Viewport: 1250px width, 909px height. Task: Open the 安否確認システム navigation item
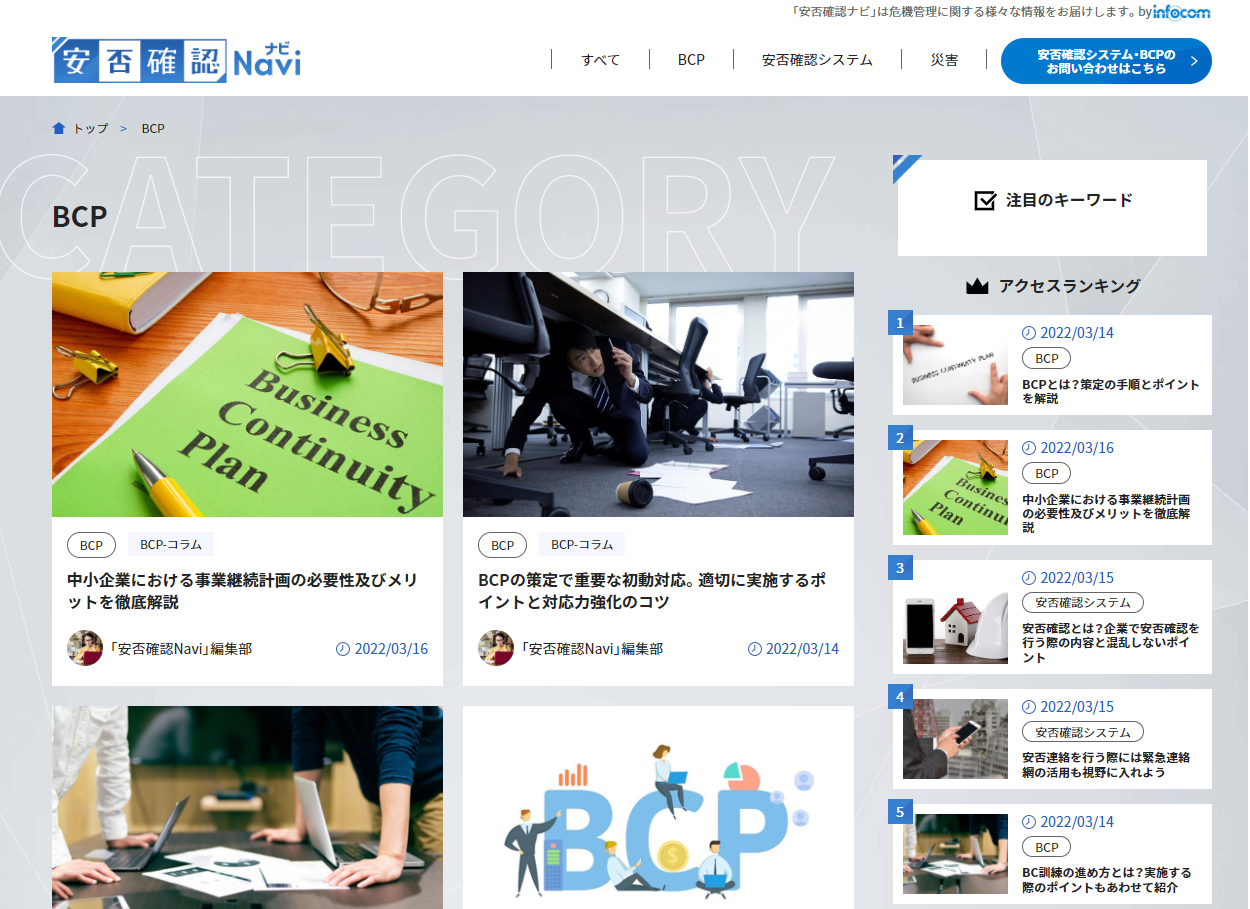[x=817, y=60]
